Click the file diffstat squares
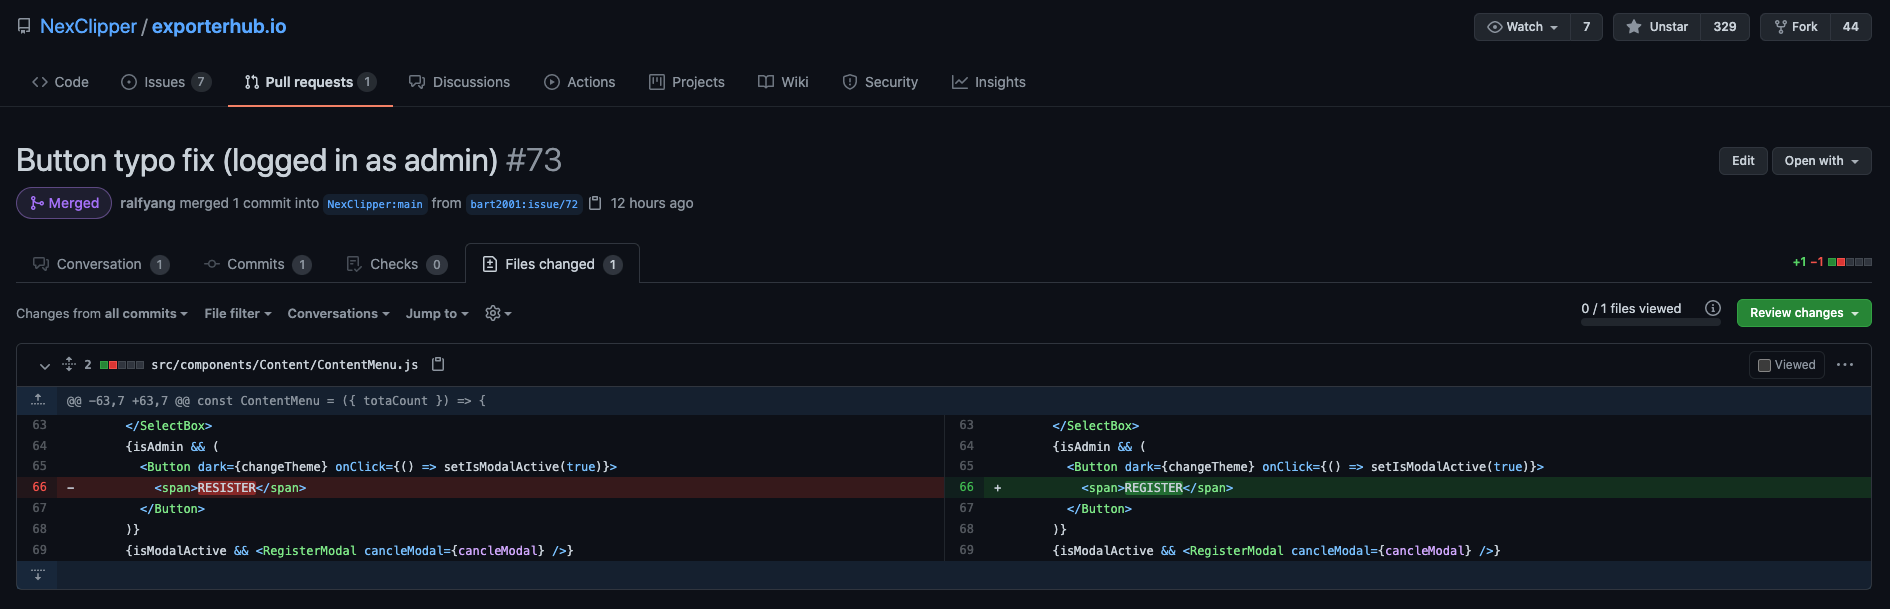This screenshot has width=1890, height=609. click(x=122, y=365)
